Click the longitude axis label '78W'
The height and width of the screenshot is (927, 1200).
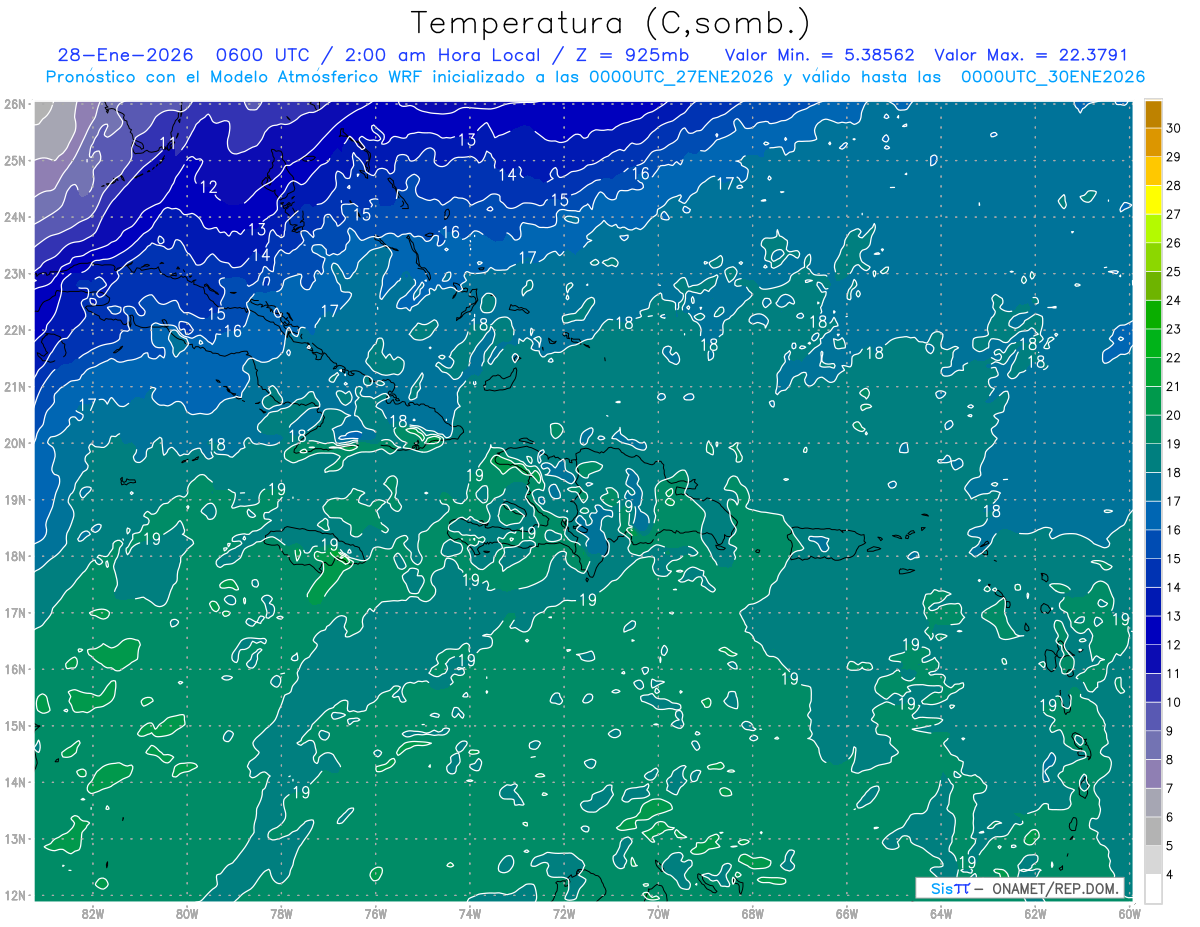click(x=281, y=912)
